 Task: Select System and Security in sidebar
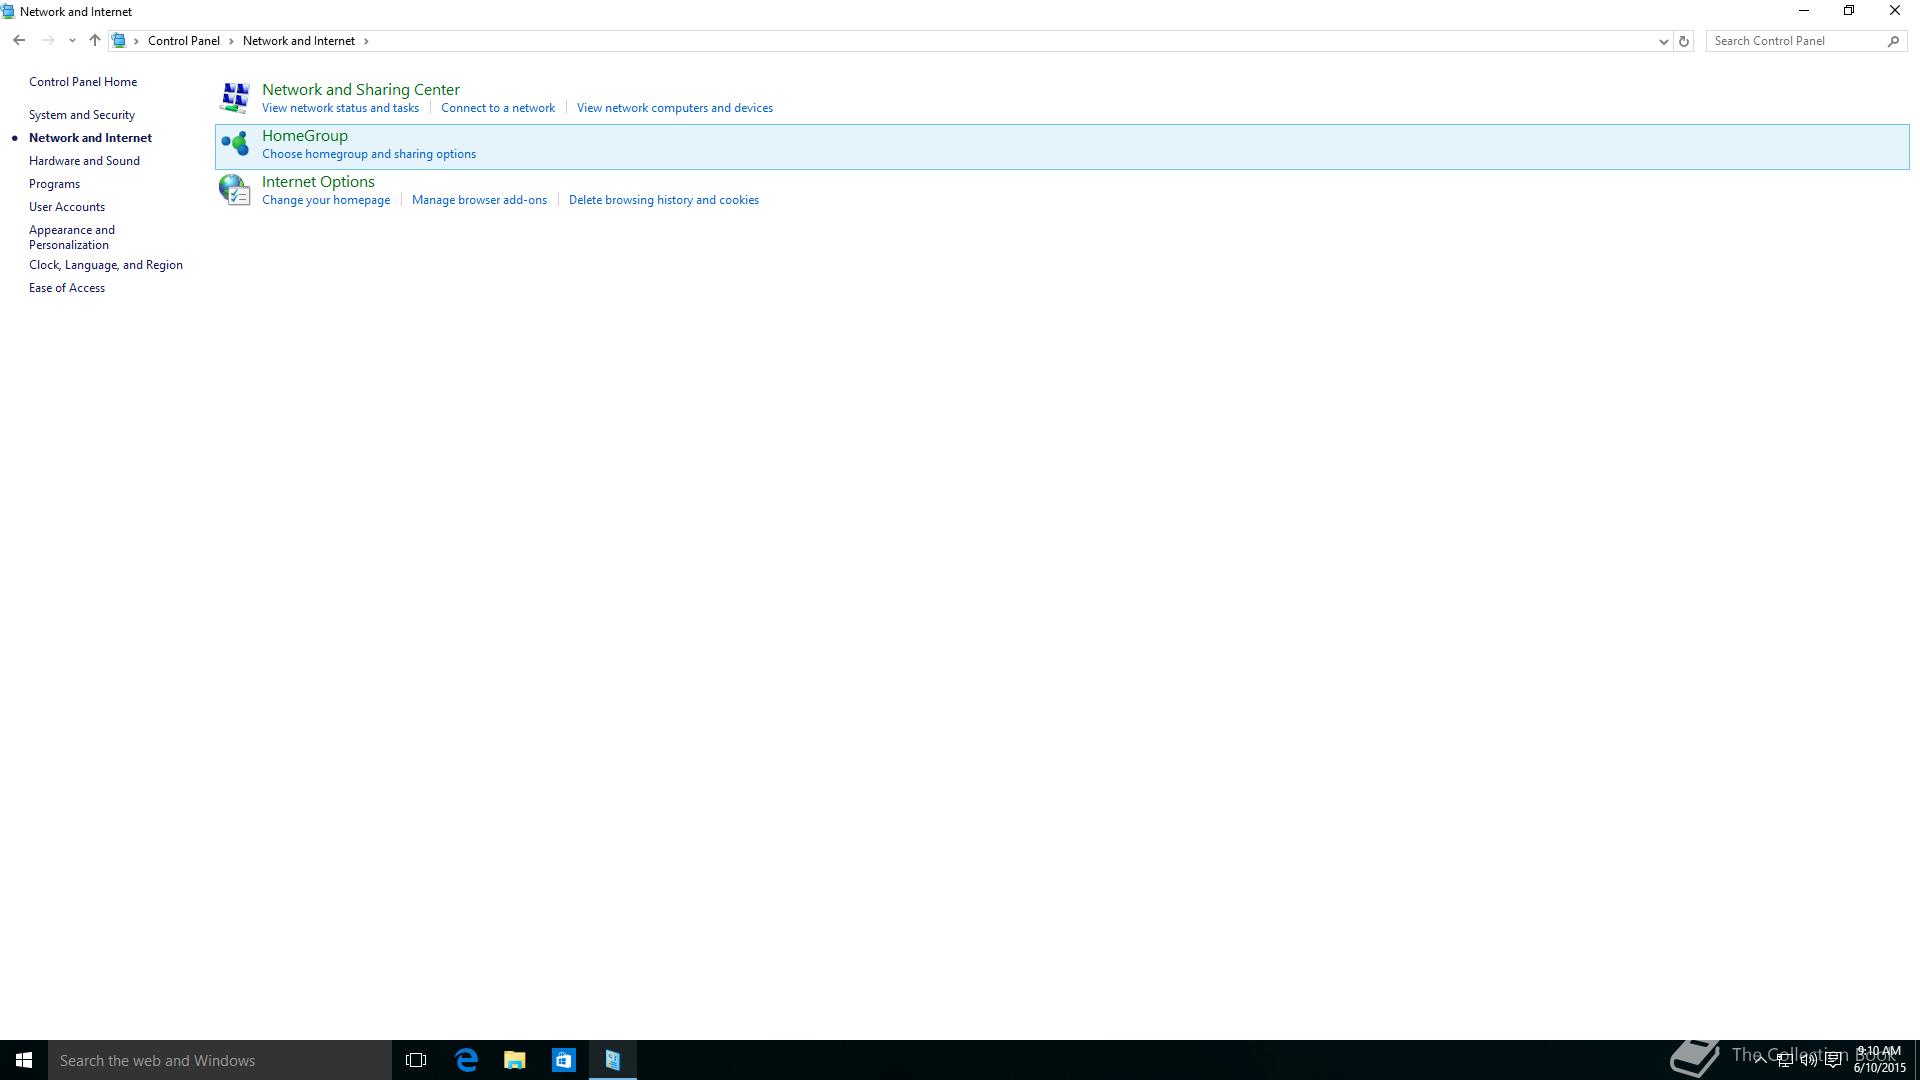(x=81, y=115)
